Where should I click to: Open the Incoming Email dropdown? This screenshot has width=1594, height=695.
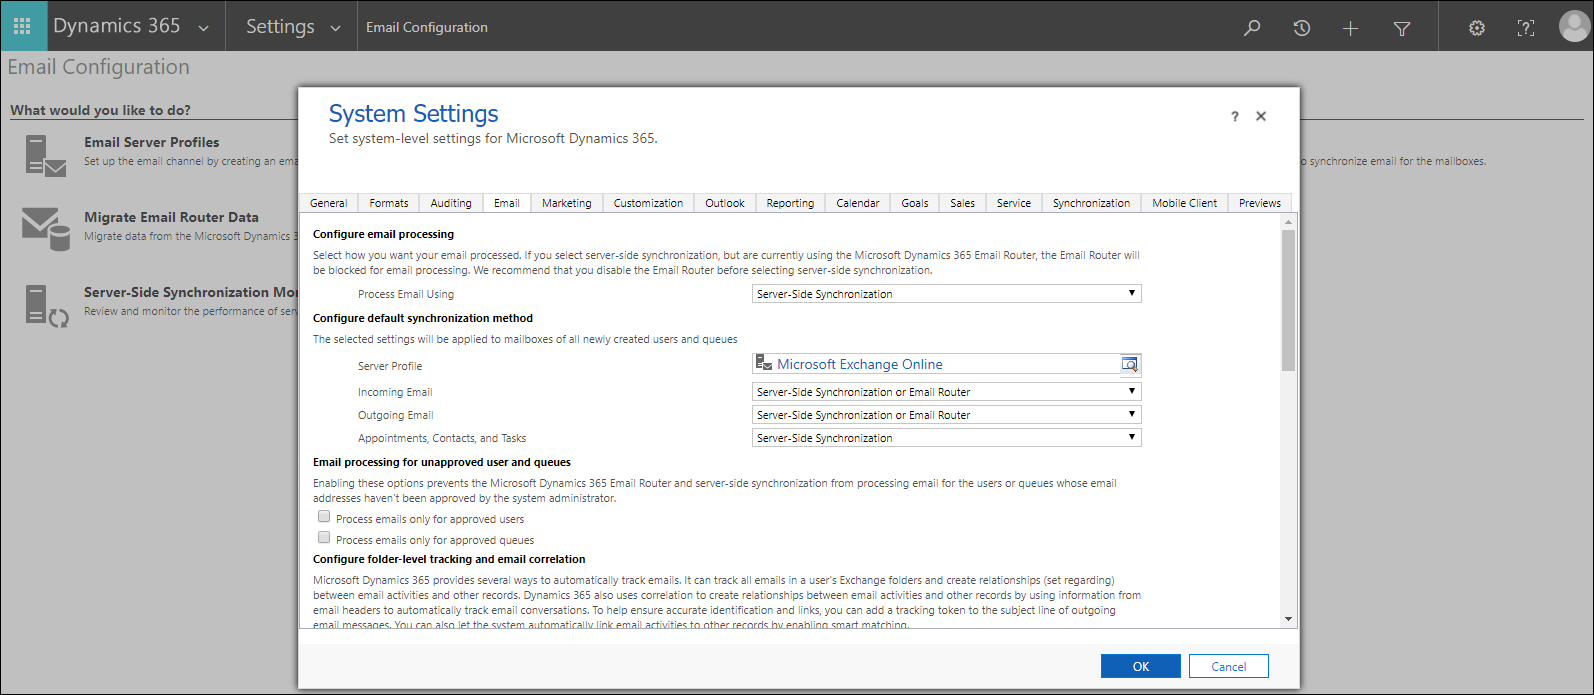point(946,392)
